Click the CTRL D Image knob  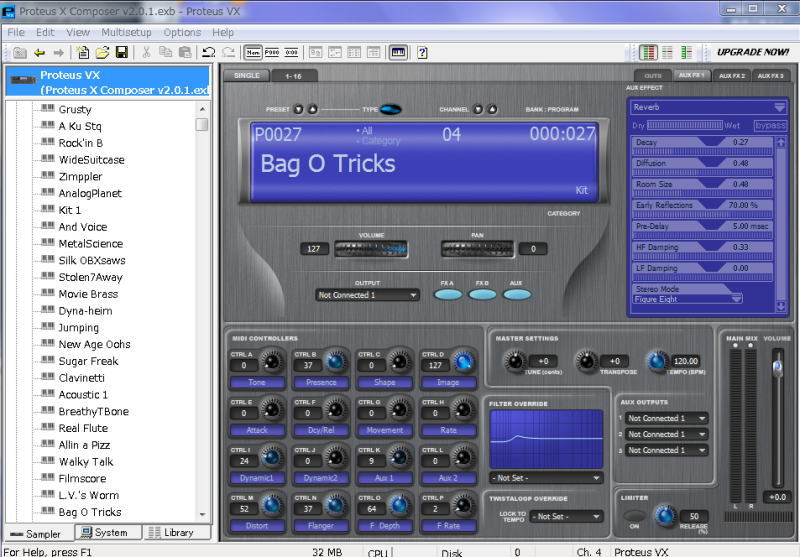[x=463, y=362]
